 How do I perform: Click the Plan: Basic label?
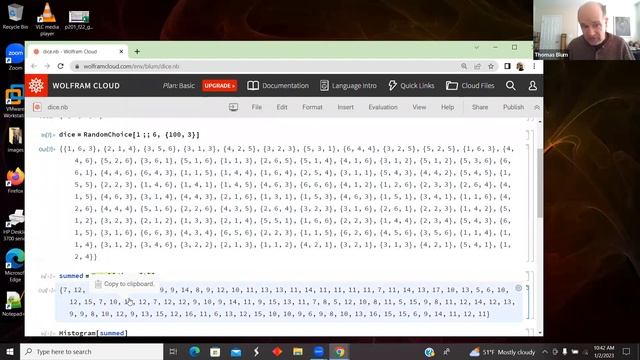click(x=179, y=86)
